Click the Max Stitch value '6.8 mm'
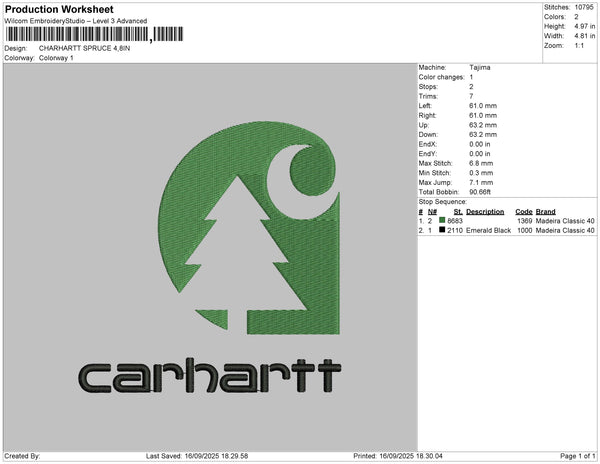The image size is (600, 464). [481, 163]
